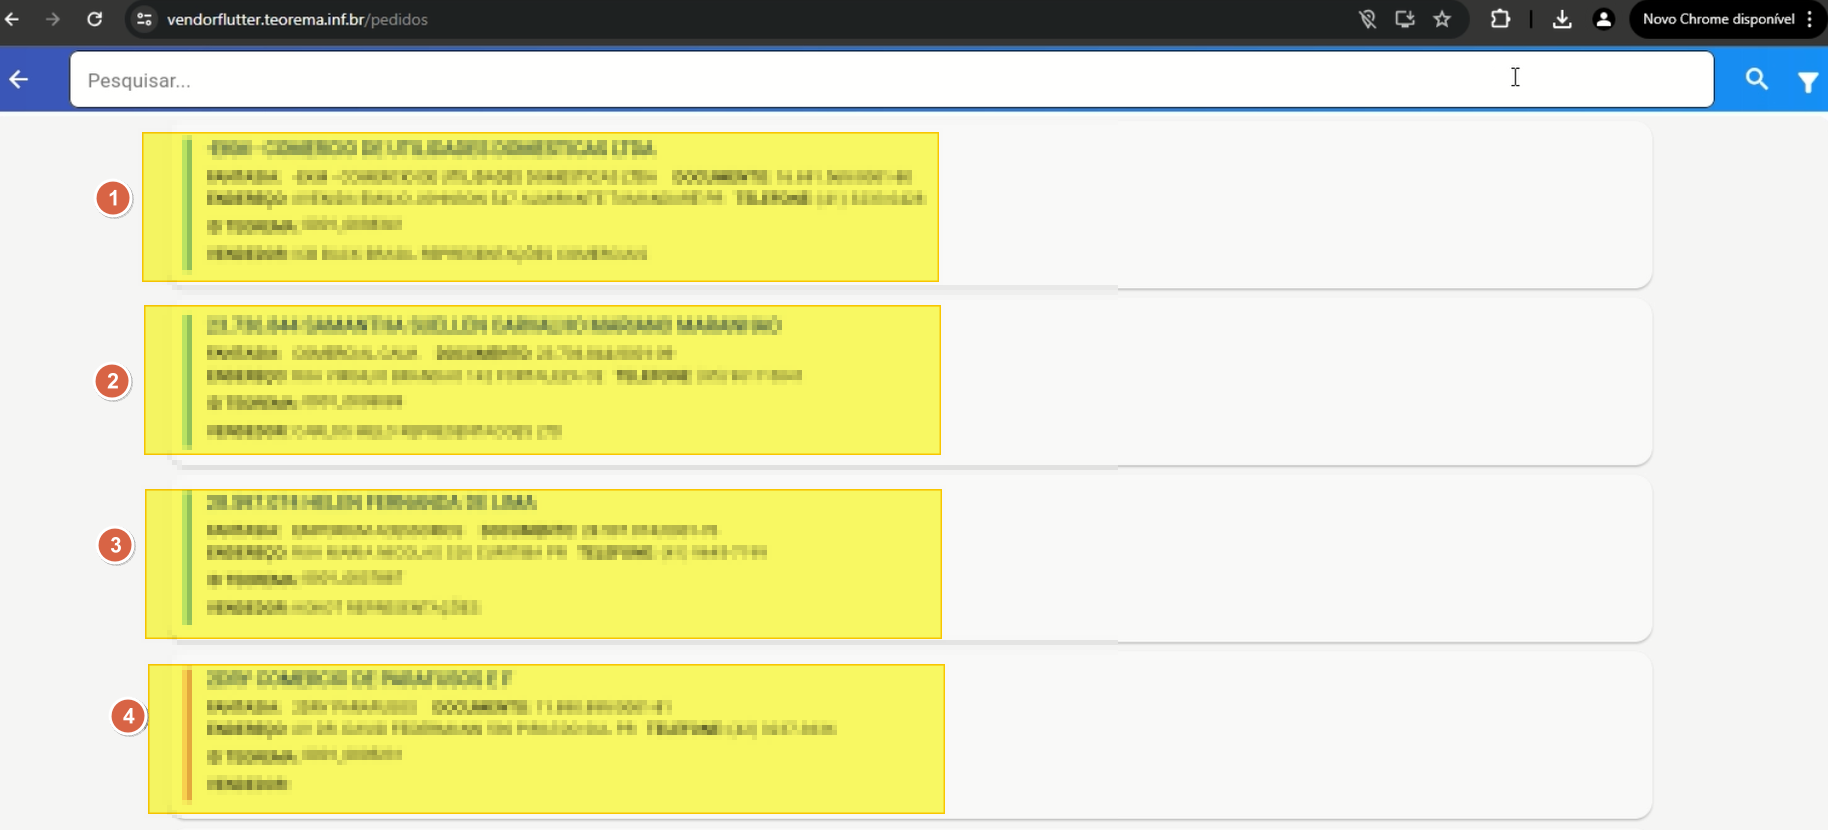Open site information icon in address bar
Image resolution: width=1828 pixels, height=830 pixels.
click(145, 19)
